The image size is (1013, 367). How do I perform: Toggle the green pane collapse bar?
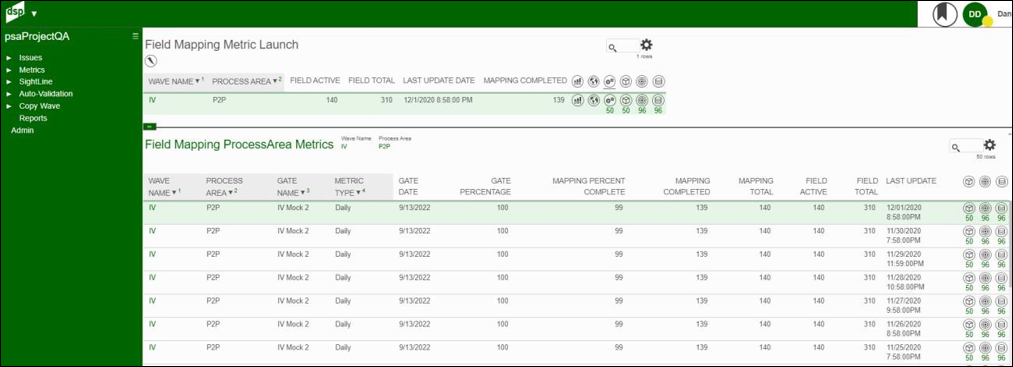[149, 127]
